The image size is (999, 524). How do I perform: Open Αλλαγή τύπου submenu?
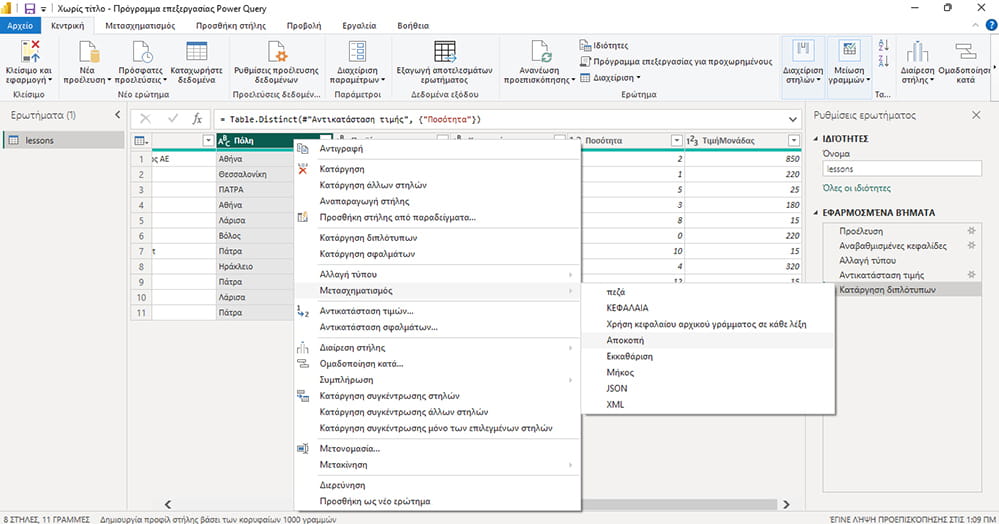pos(437,274)
